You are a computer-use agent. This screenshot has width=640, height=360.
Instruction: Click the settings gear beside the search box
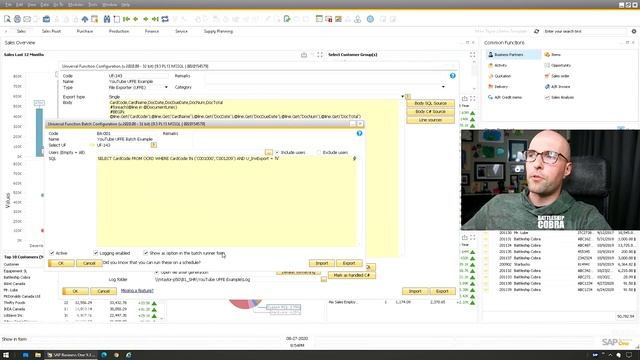coord(634,31)
